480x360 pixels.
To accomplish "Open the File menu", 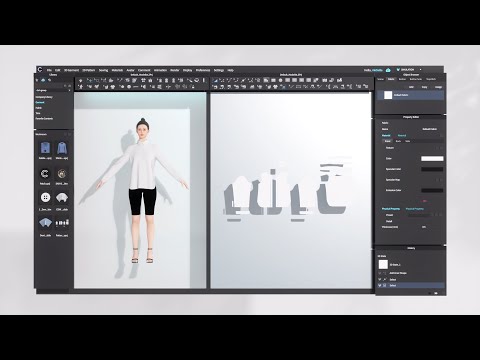I will pos(49,70).
